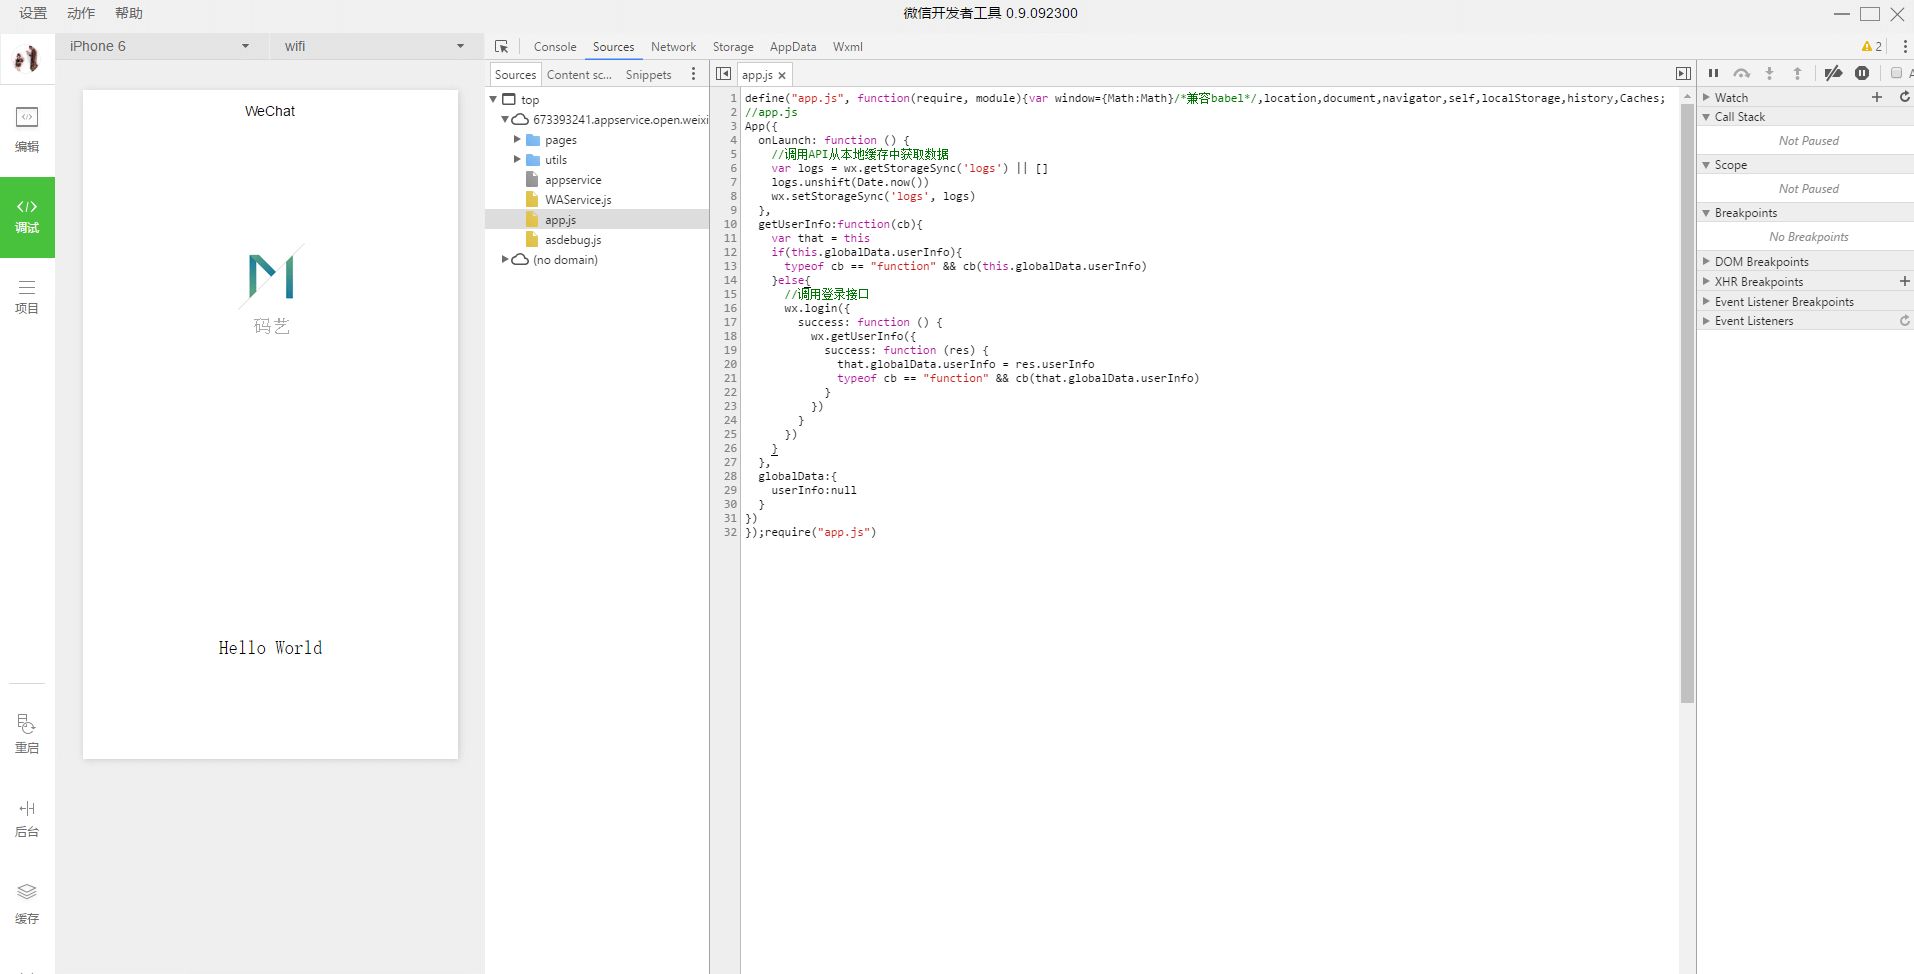Click the 重启 restart sidebar icon
Viewport: 1914px width, 974px height.
click(27, 733)
